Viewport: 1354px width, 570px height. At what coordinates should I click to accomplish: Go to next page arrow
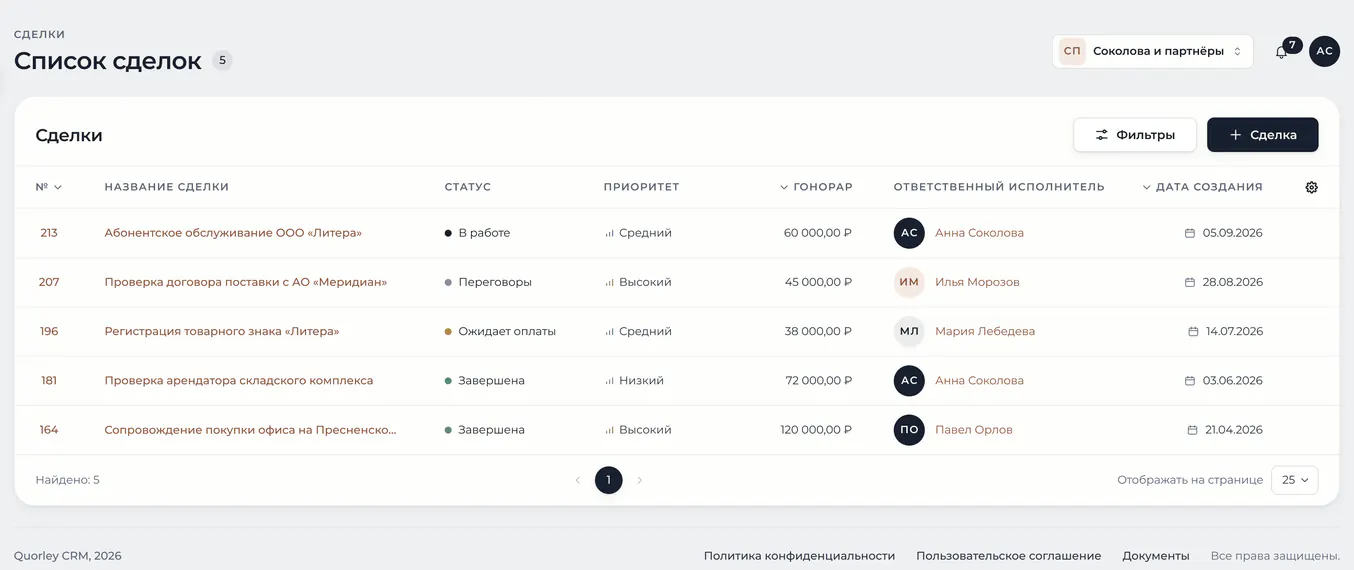[640, 480]
